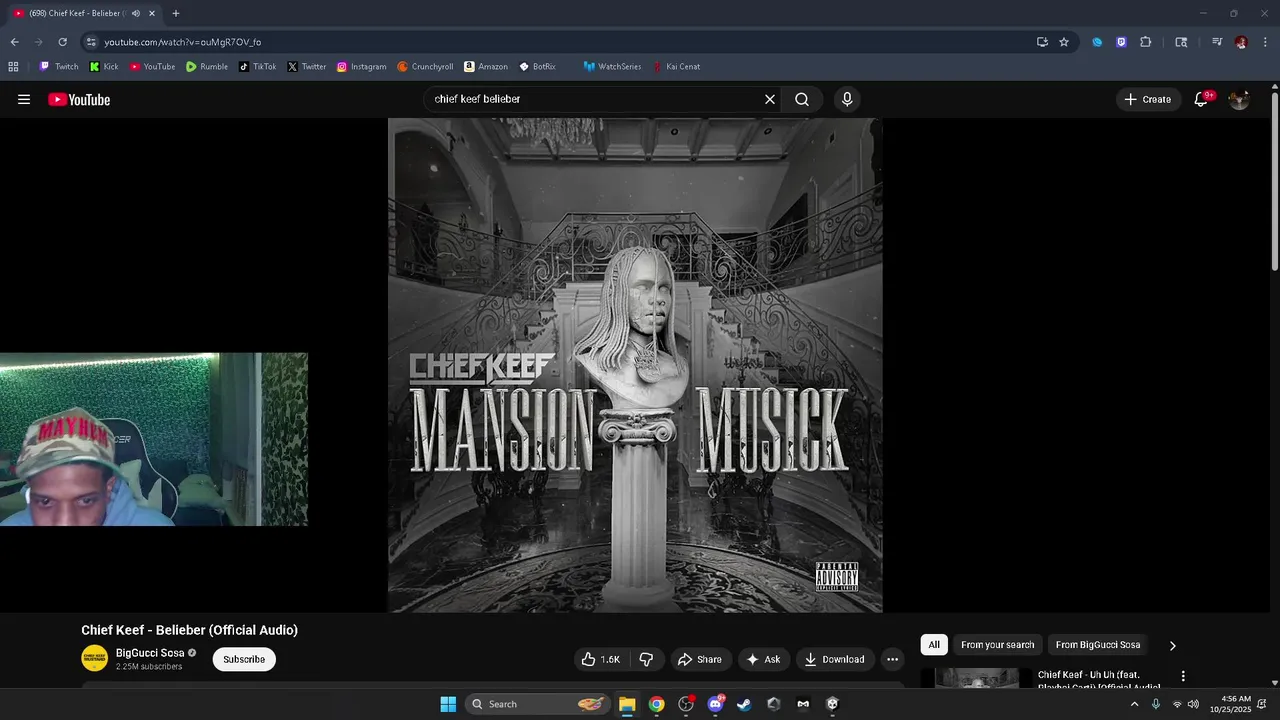Select the From your search chip
Viewport: 1280px width, 720px height.
998,645
